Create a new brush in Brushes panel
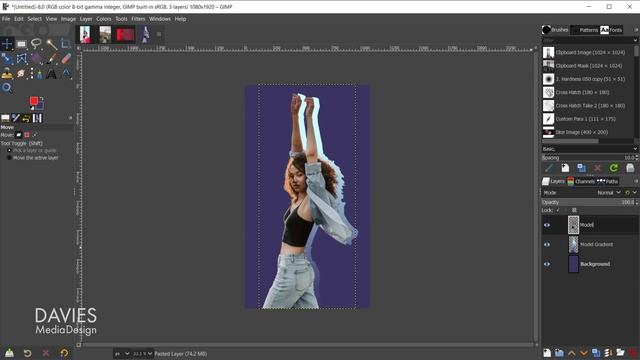Viewport: 640px width, 360px height. (565, 168)
